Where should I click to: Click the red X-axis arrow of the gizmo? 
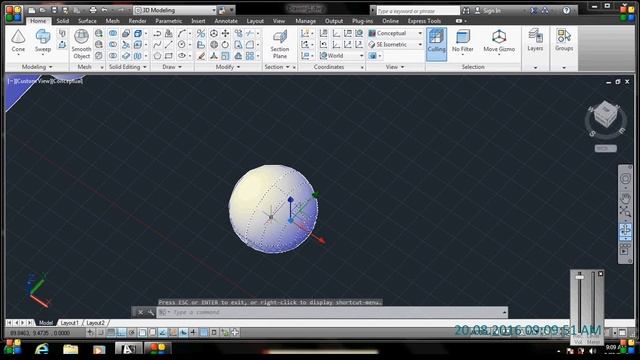(x=321, y=240)
